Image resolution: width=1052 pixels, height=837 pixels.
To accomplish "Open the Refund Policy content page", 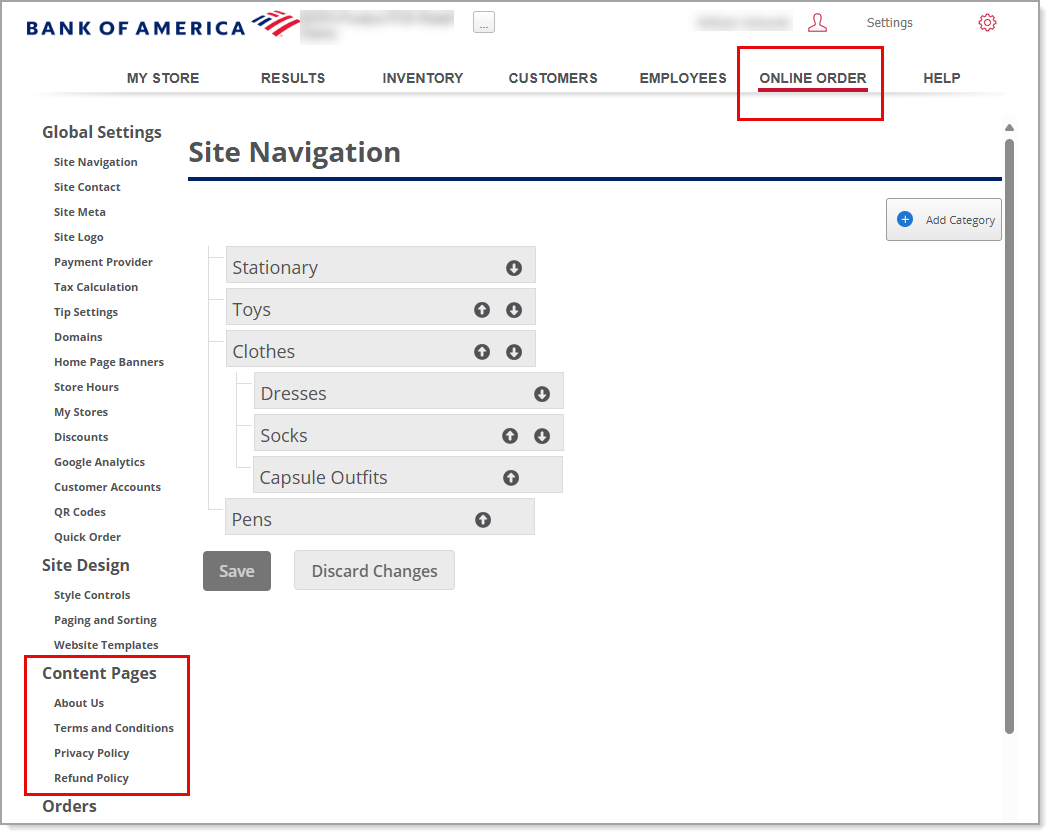I will point(91,778).
